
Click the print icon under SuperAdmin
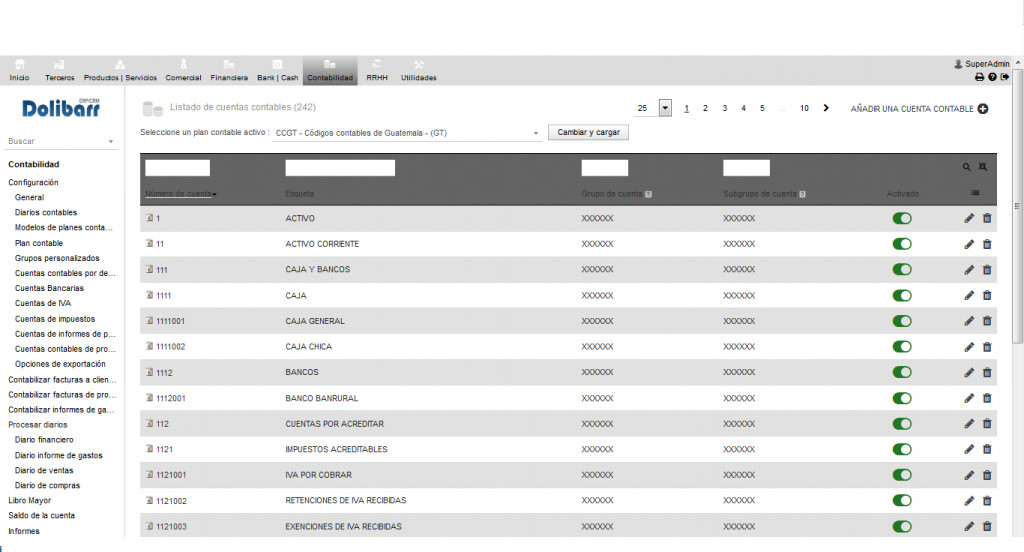click(979, 77)
